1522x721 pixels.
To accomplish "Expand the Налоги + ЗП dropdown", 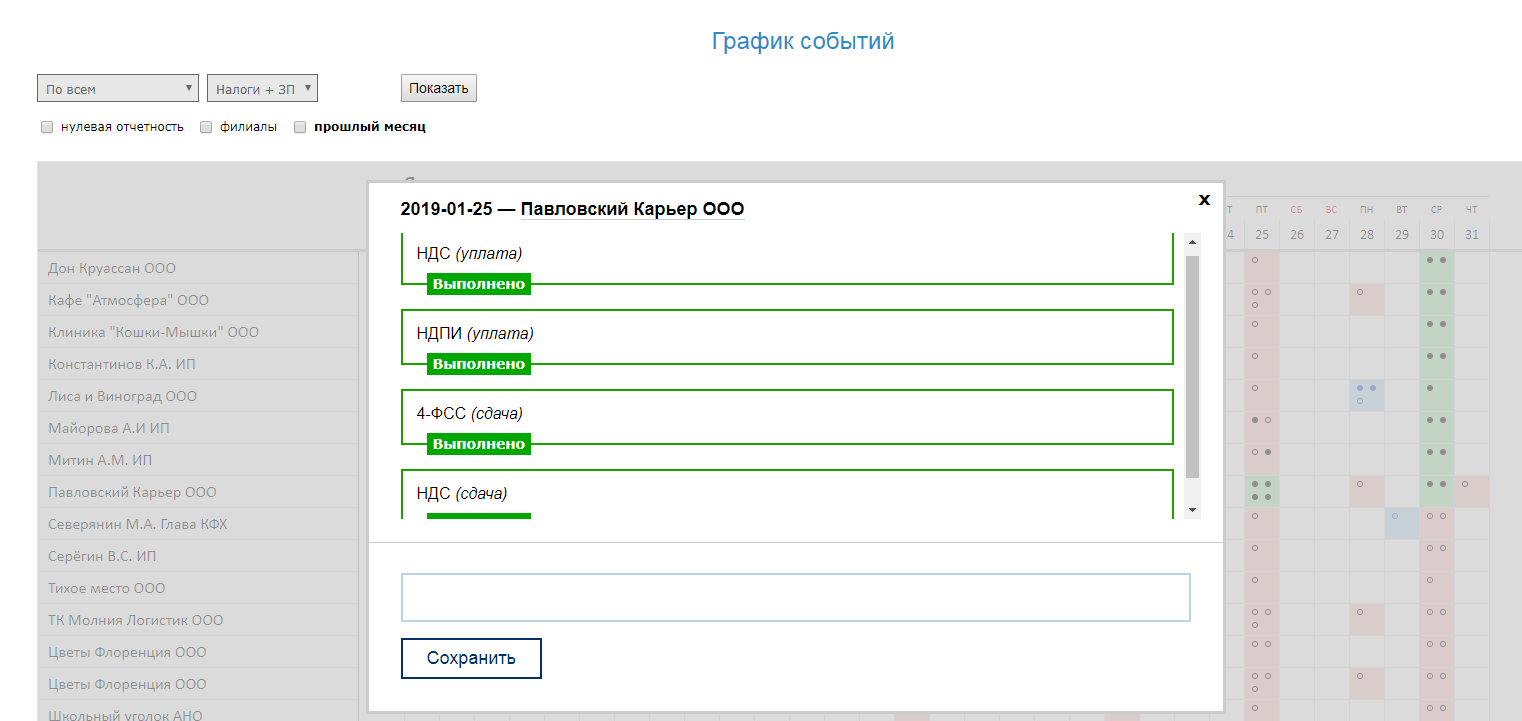I will [262, 89].
